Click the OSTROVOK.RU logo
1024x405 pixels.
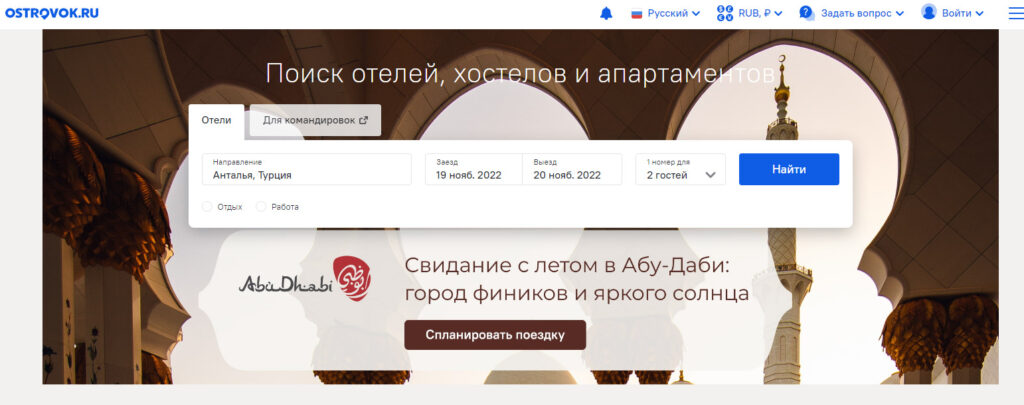coord(52,13)
